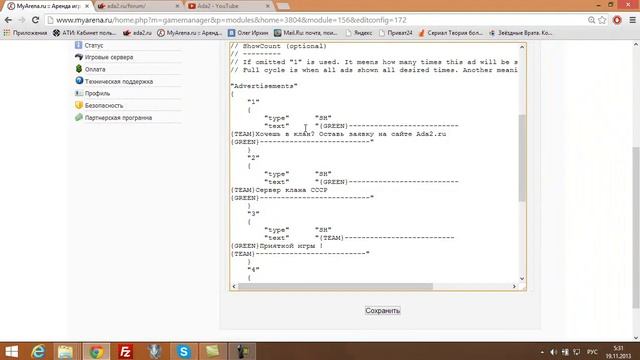The image size is (640, 360).
Task: Open the Звёздные Врата bookmark
Action: coord(520,33)
